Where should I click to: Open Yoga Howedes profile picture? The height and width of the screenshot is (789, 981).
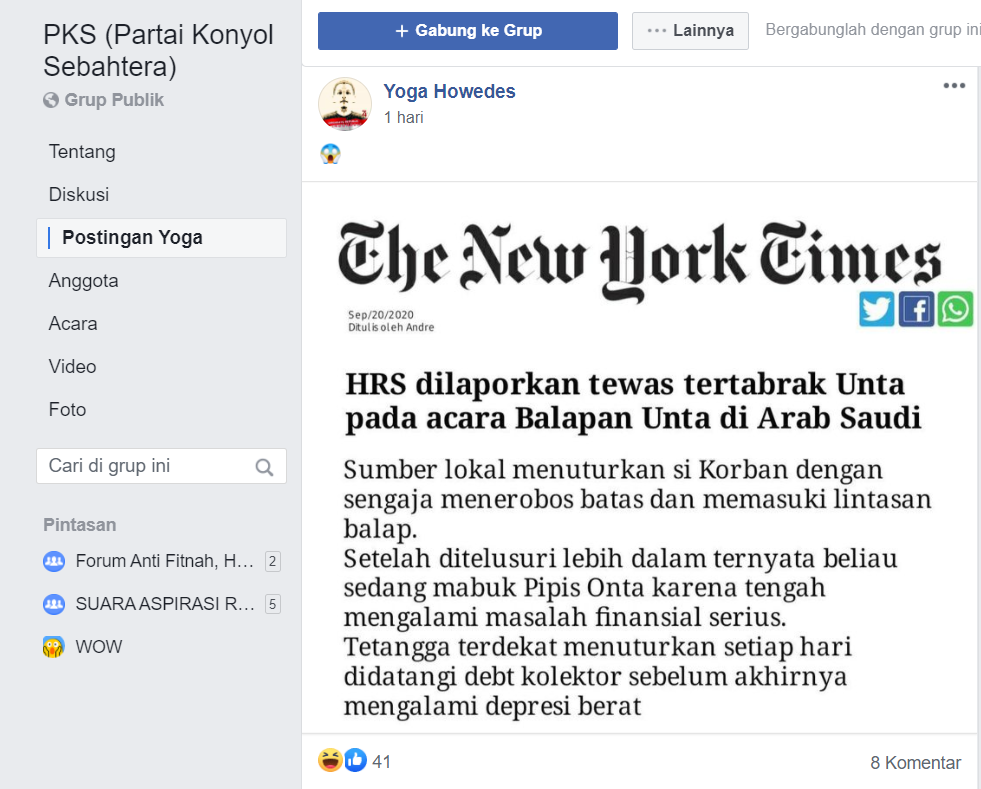[345, 104]
